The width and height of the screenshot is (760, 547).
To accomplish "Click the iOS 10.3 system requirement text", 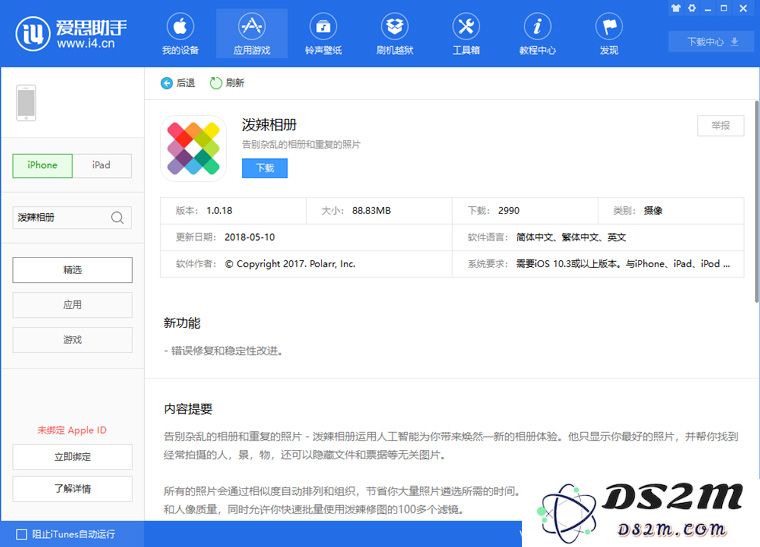I will 623,264.
